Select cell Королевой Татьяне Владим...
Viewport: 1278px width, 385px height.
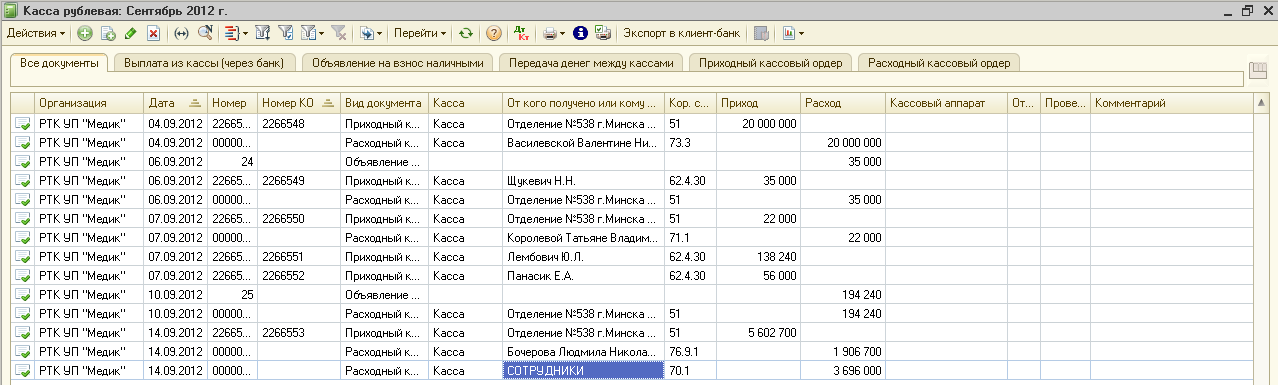coord(584,238)
